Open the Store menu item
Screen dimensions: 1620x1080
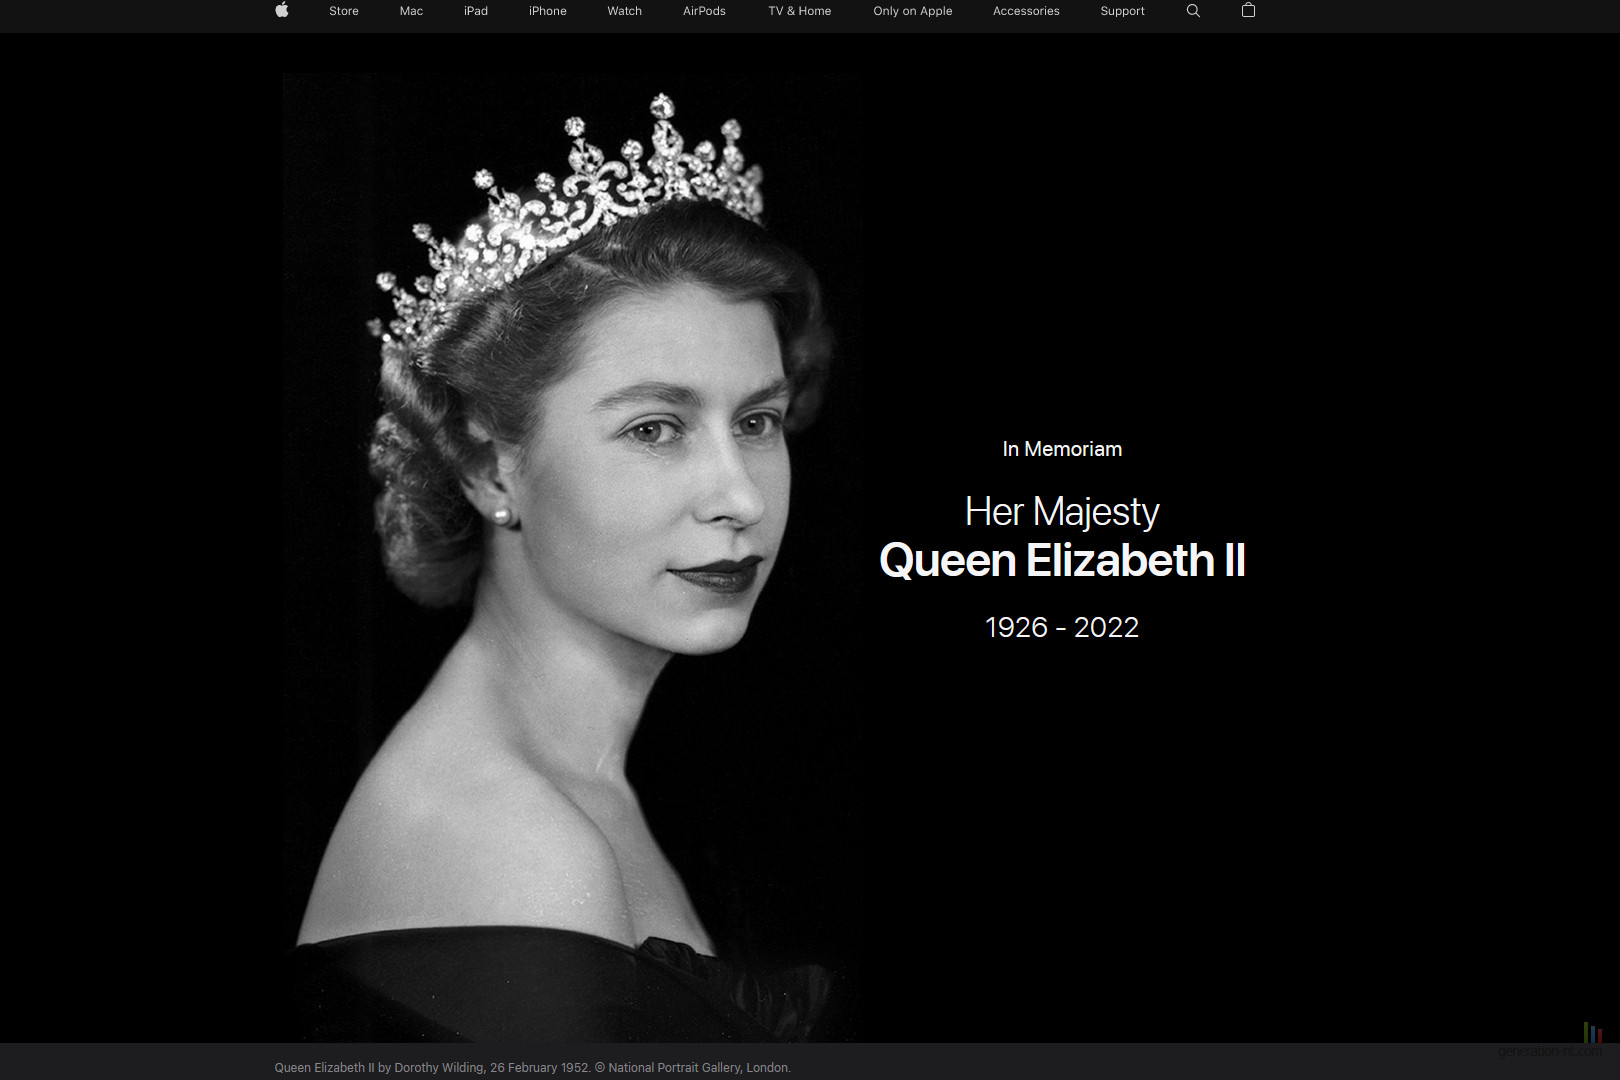344,11
